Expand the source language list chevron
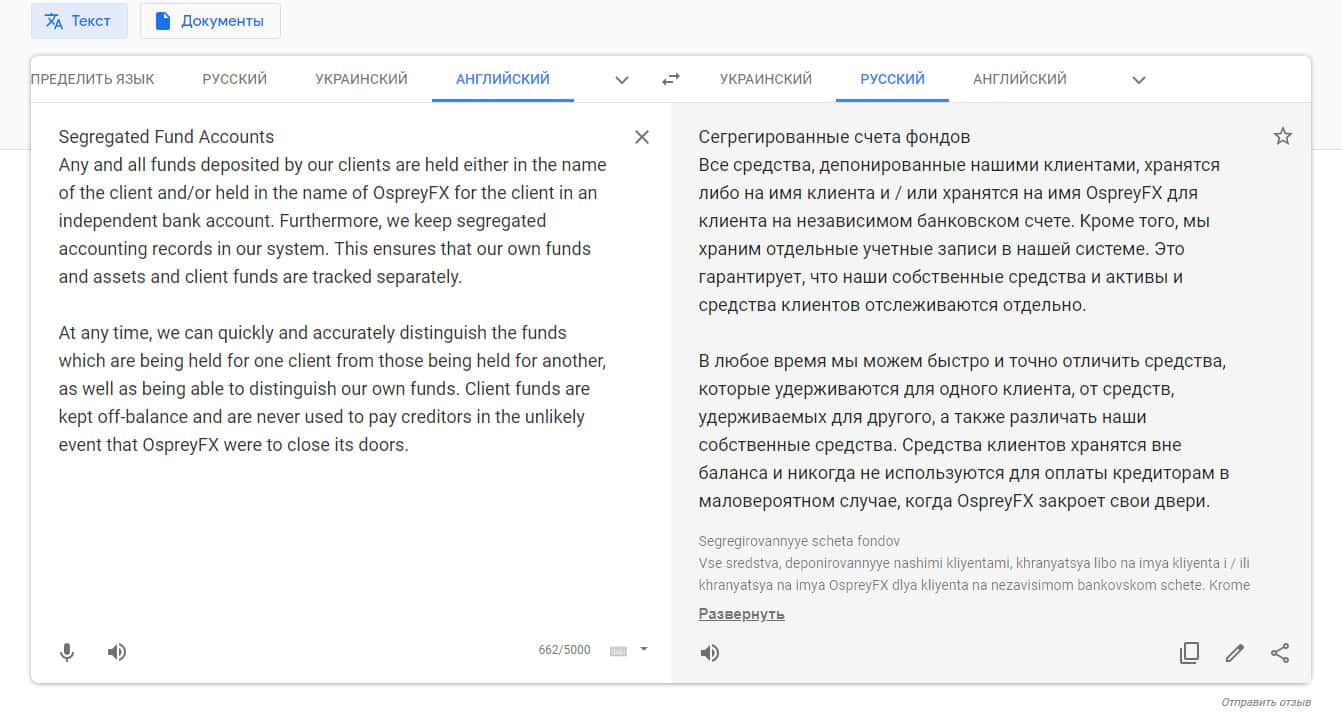 (622, 80)
